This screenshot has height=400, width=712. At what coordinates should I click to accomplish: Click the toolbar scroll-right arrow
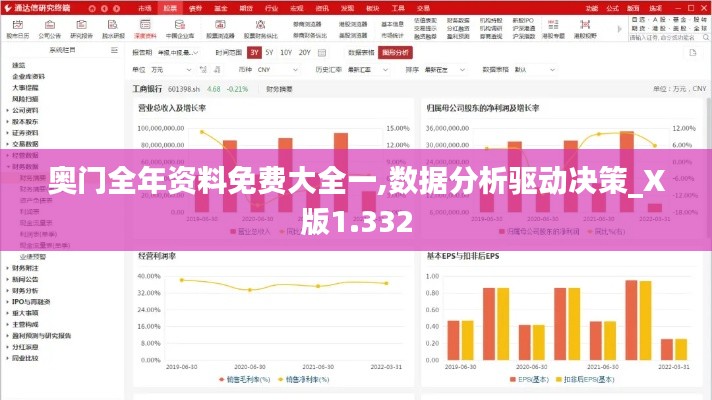pos(619,29)
